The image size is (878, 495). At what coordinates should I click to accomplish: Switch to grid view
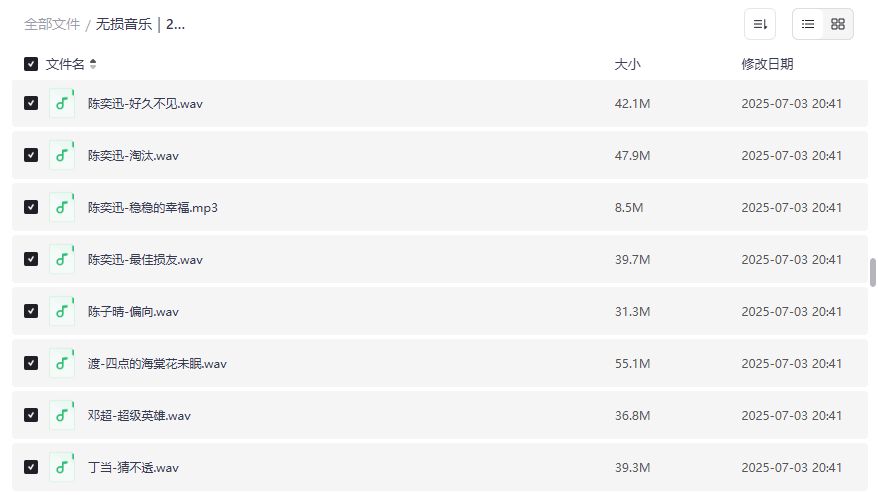click(x=838, y=24)
